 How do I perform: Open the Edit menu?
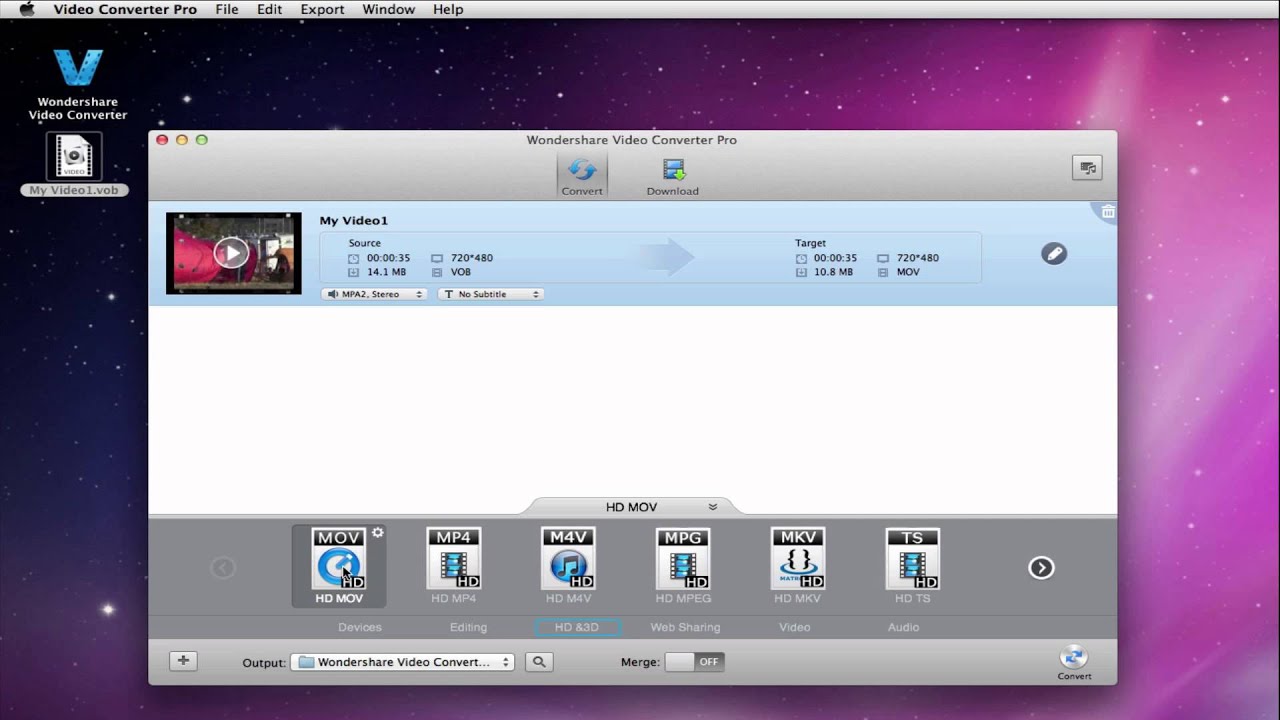click(269, 9)
